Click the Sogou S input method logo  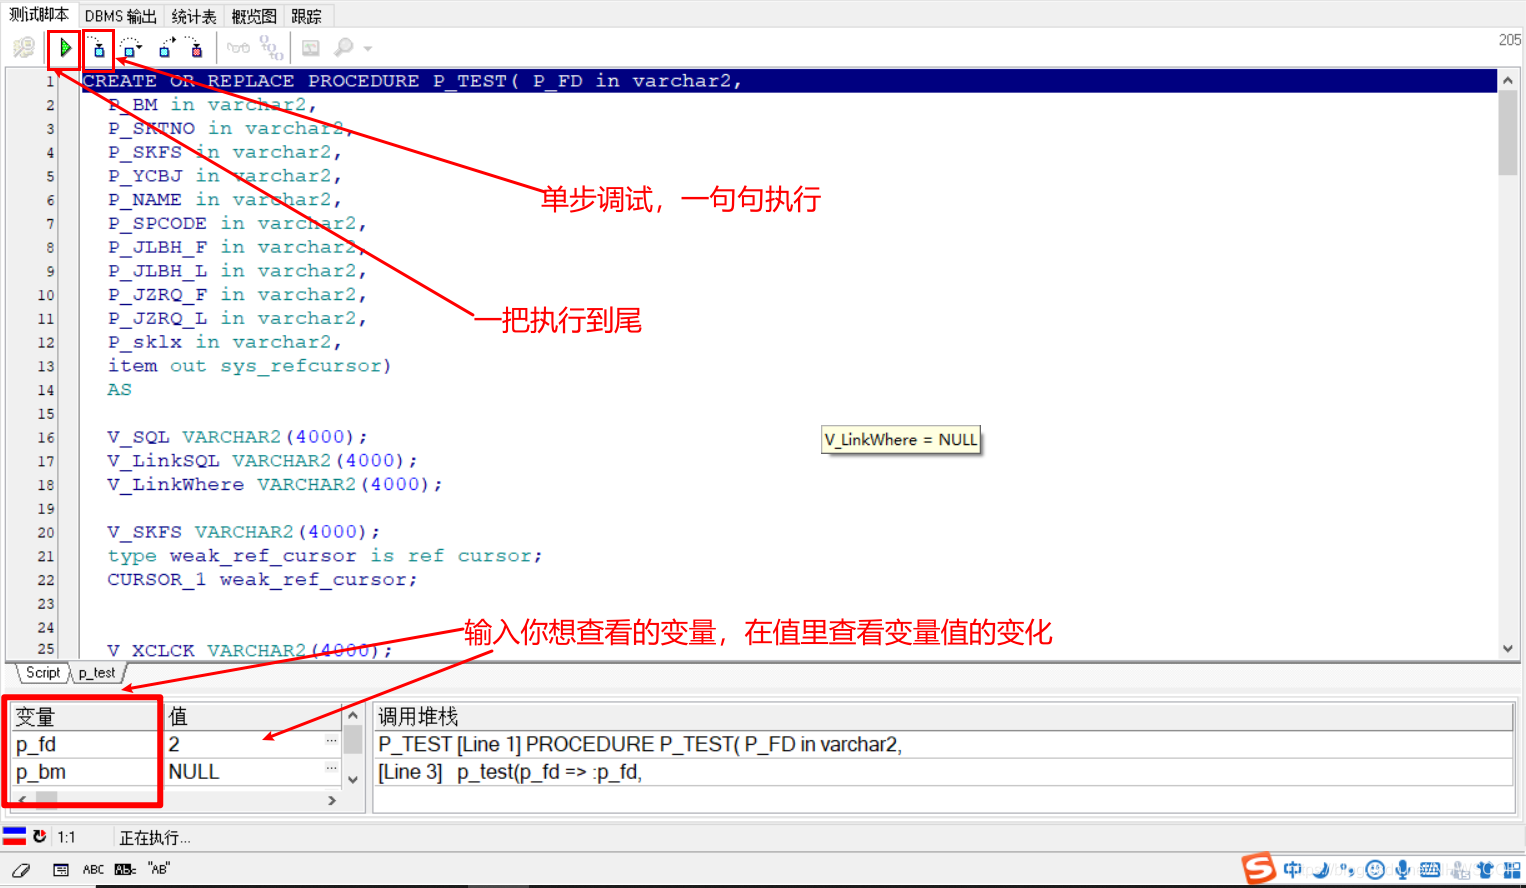1259,869
